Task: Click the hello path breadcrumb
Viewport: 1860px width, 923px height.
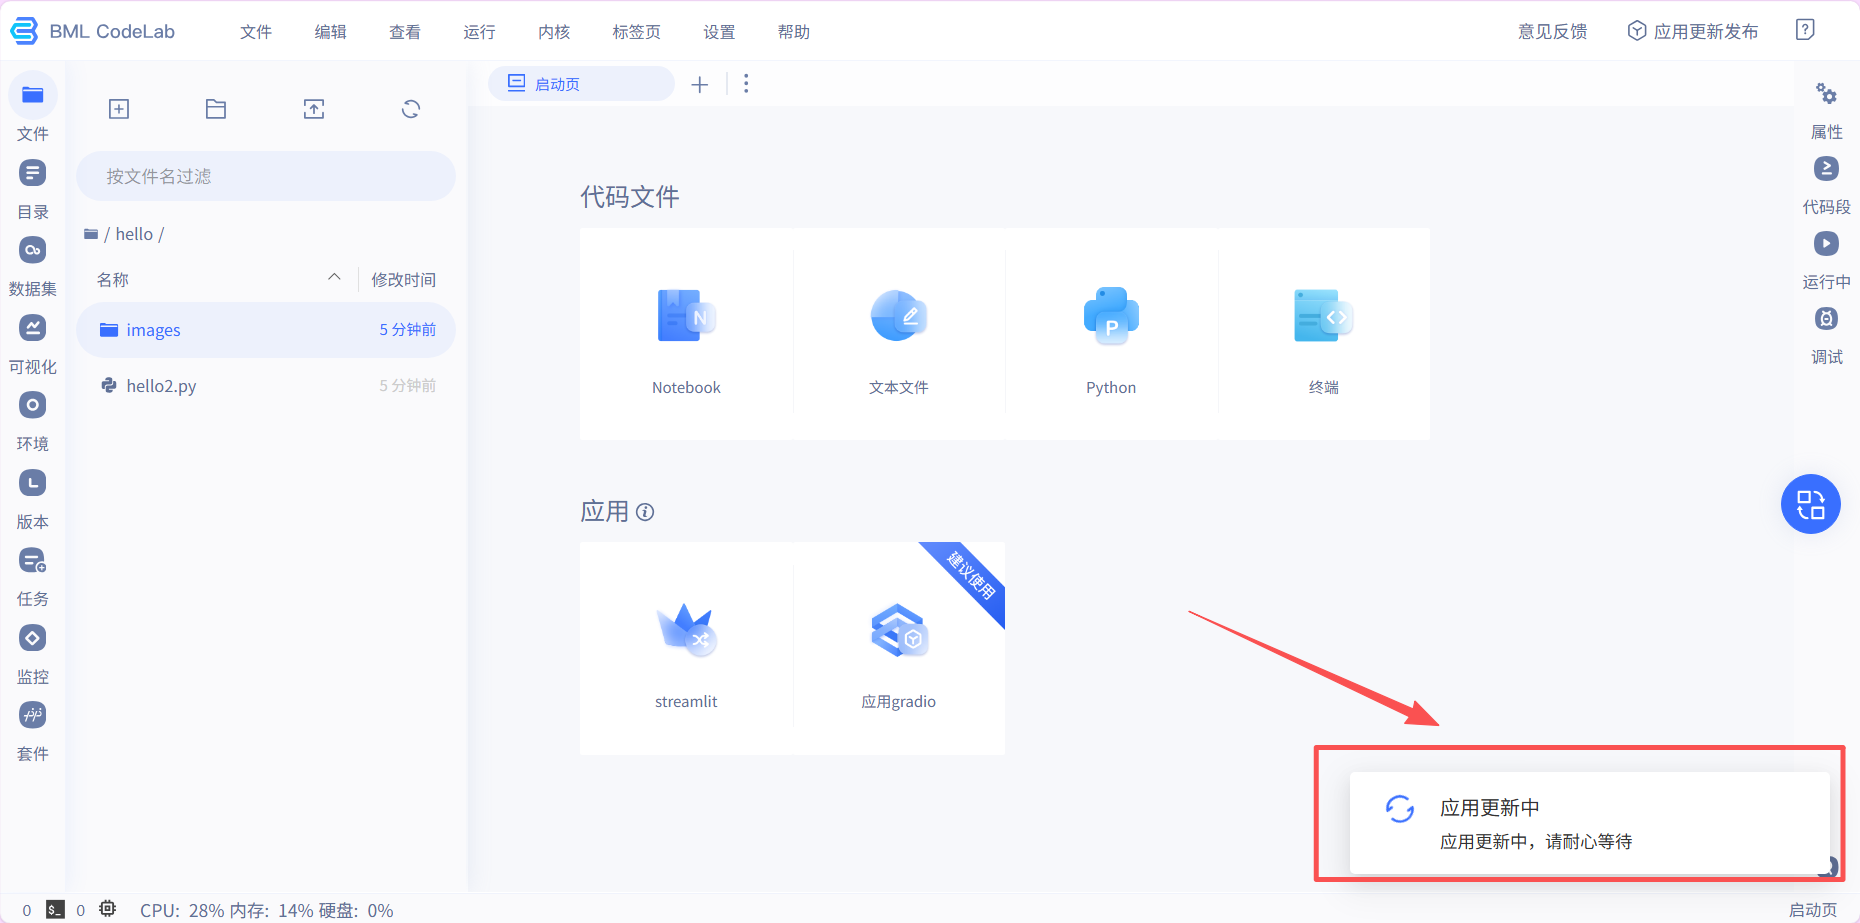Action: point(134,234)
